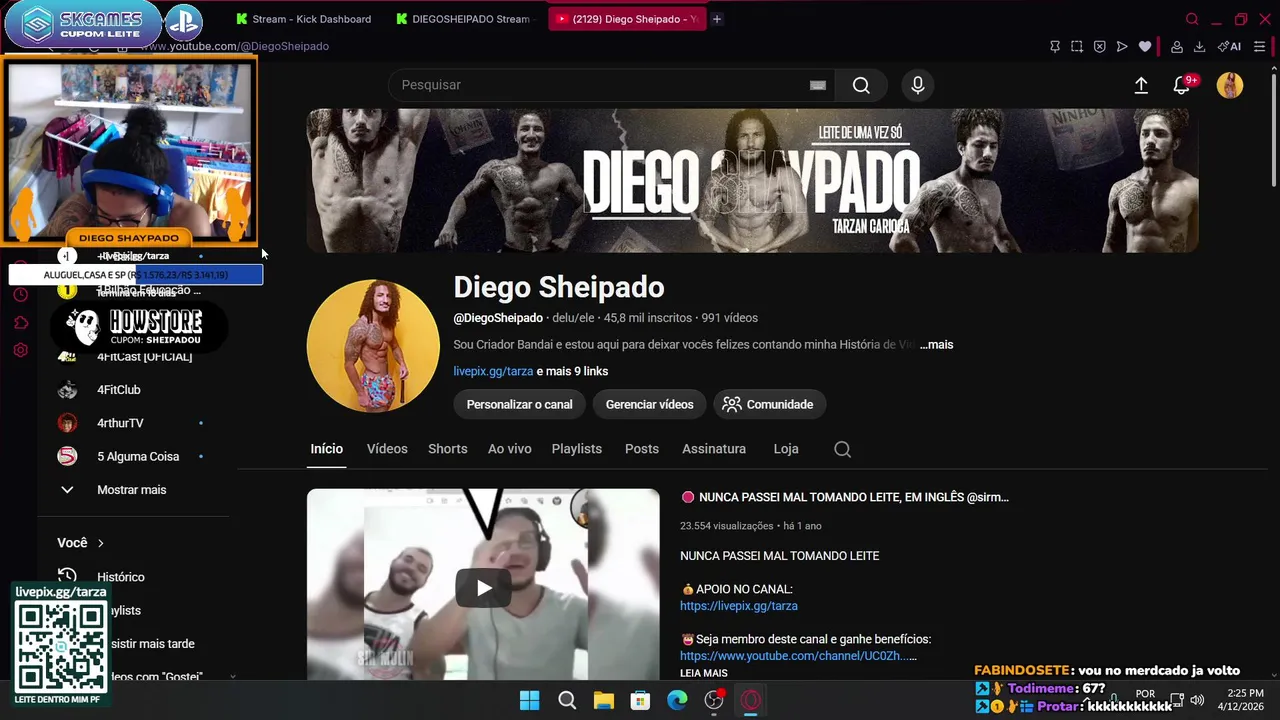The width and height of the screenshot is (1280, 720).
Task: Open the Vídeos channel tab
Action: (x=387, y=449)
